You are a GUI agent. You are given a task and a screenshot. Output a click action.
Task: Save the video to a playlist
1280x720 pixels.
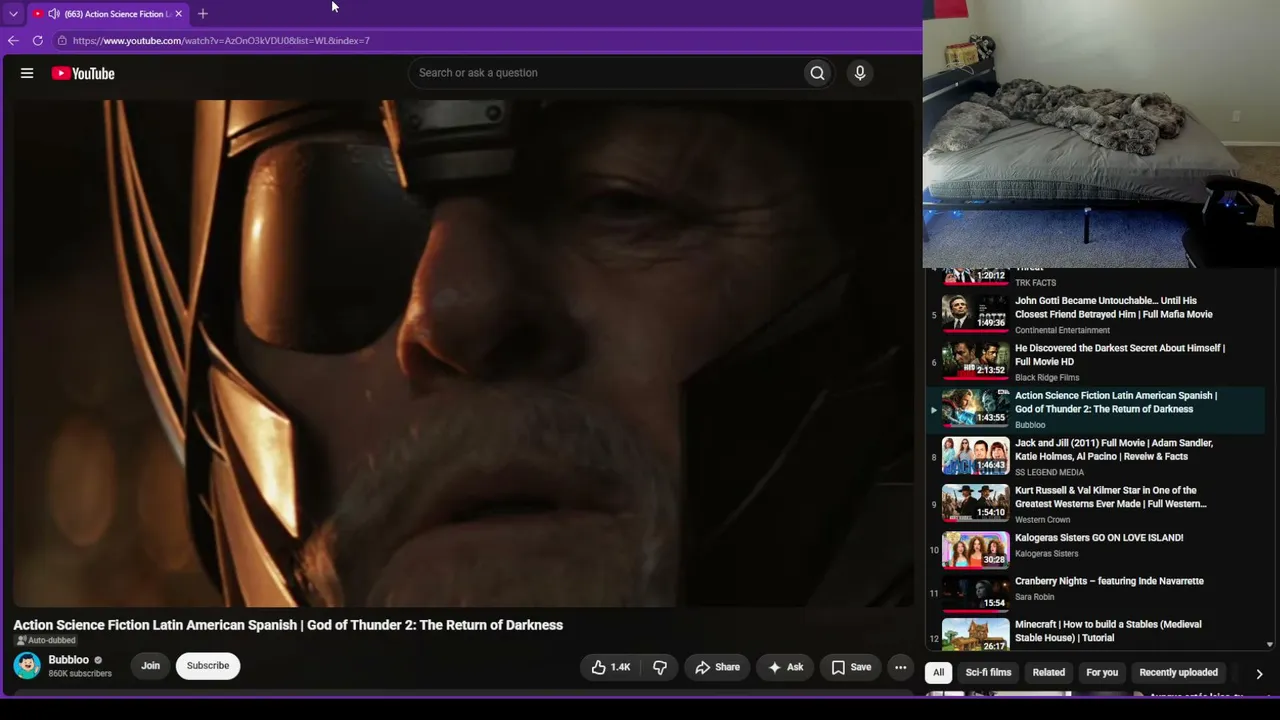[x=851, y=667]
